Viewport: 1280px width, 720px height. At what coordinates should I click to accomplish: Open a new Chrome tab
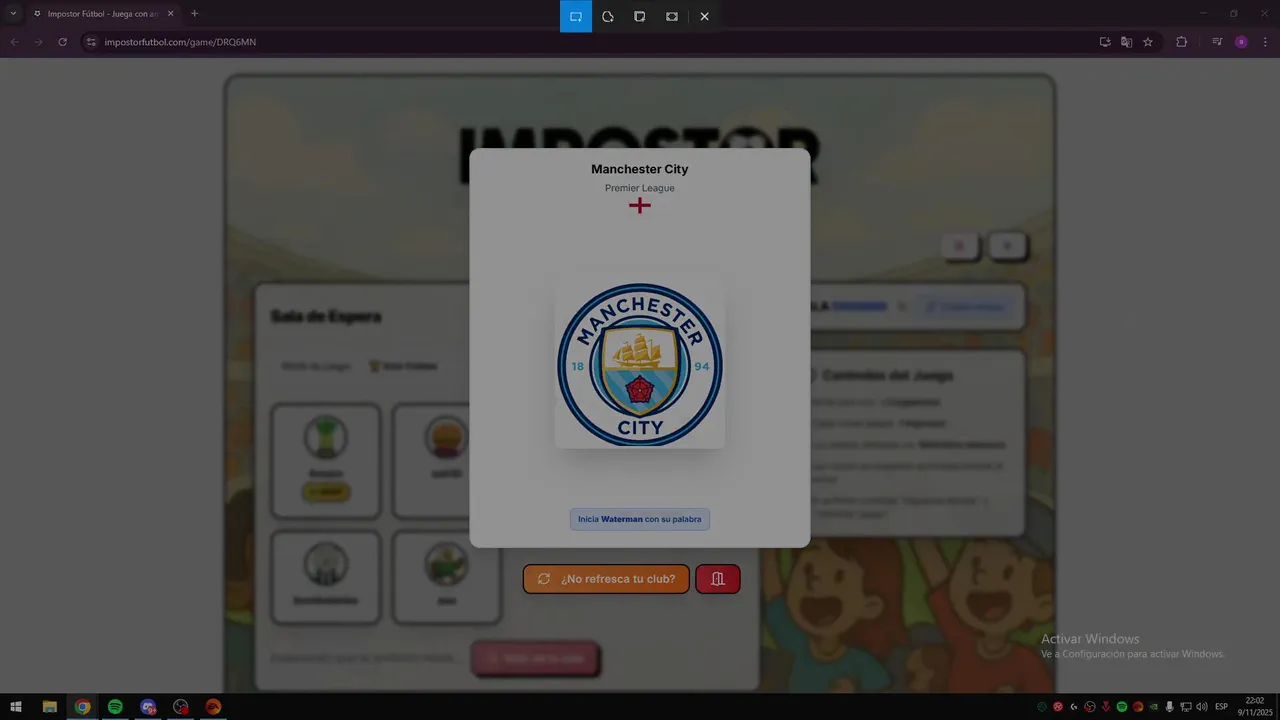coord(194,14)
